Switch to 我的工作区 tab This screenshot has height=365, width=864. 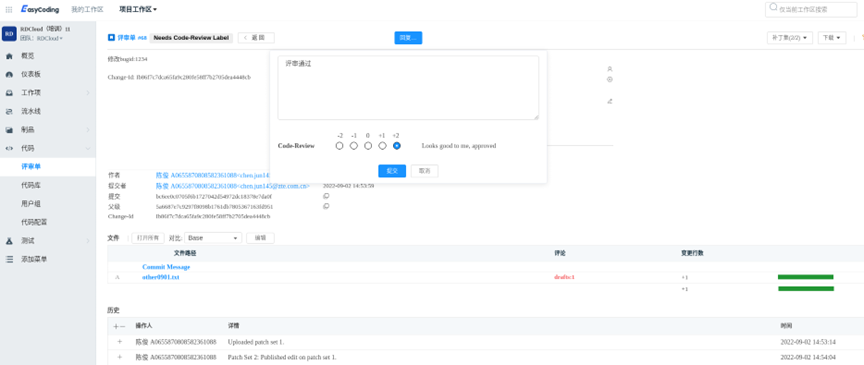(87, 9)
